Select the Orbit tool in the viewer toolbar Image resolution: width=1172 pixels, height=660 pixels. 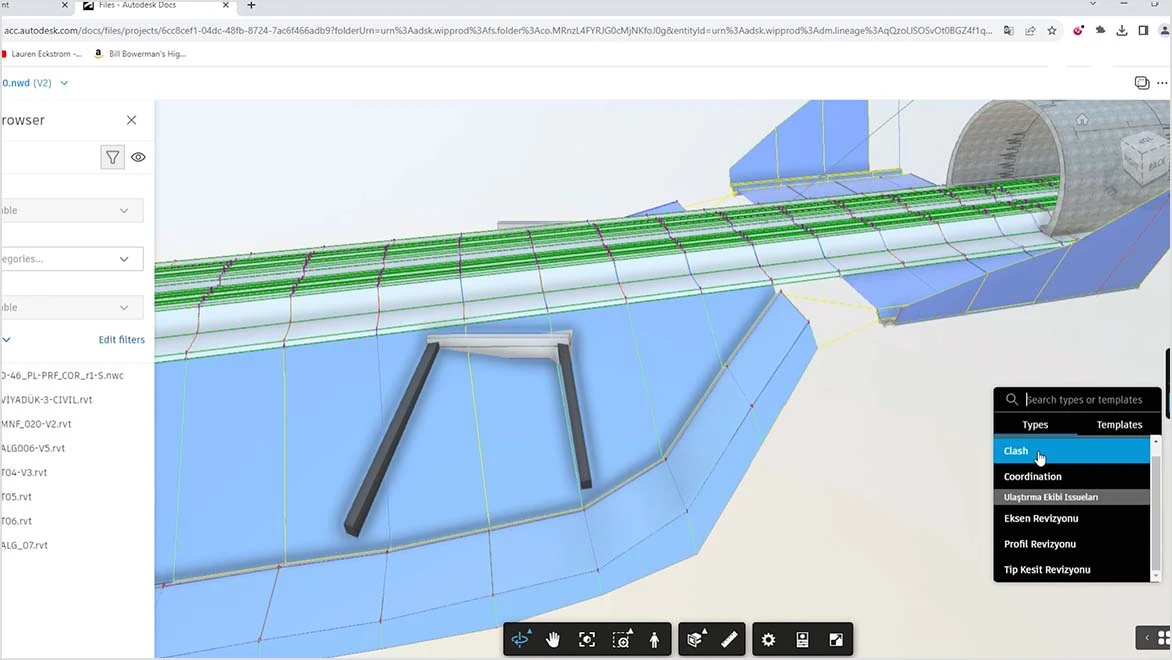click(520, 639)
